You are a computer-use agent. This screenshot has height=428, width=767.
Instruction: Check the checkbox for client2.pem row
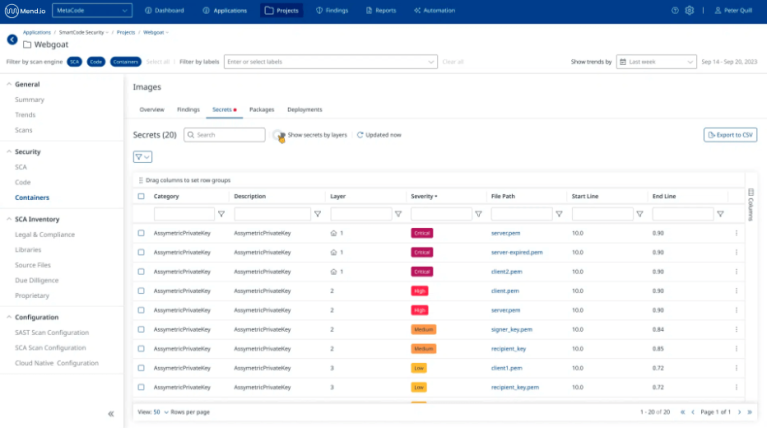[141, 271]
